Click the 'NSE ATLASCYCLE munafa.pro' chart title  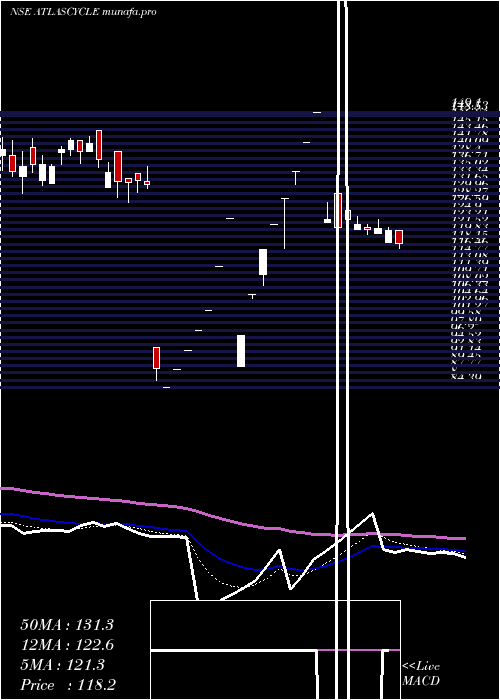tap(83, 12)
